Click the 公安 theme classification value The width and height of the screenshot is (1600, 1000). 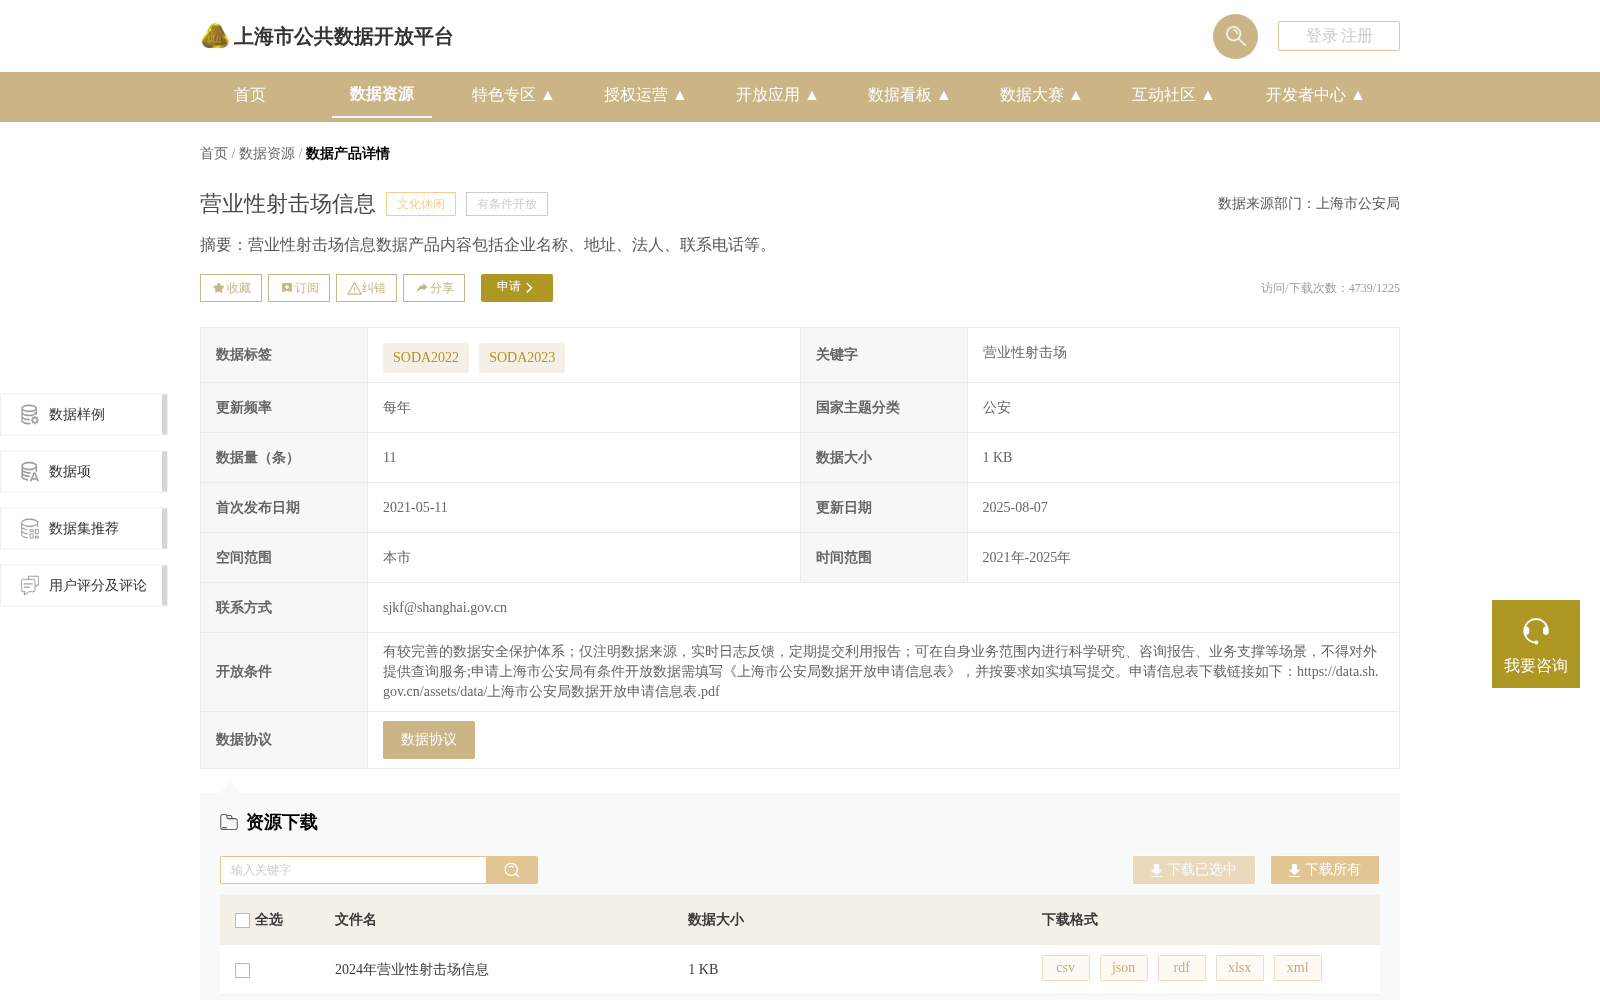click(997, 408)
